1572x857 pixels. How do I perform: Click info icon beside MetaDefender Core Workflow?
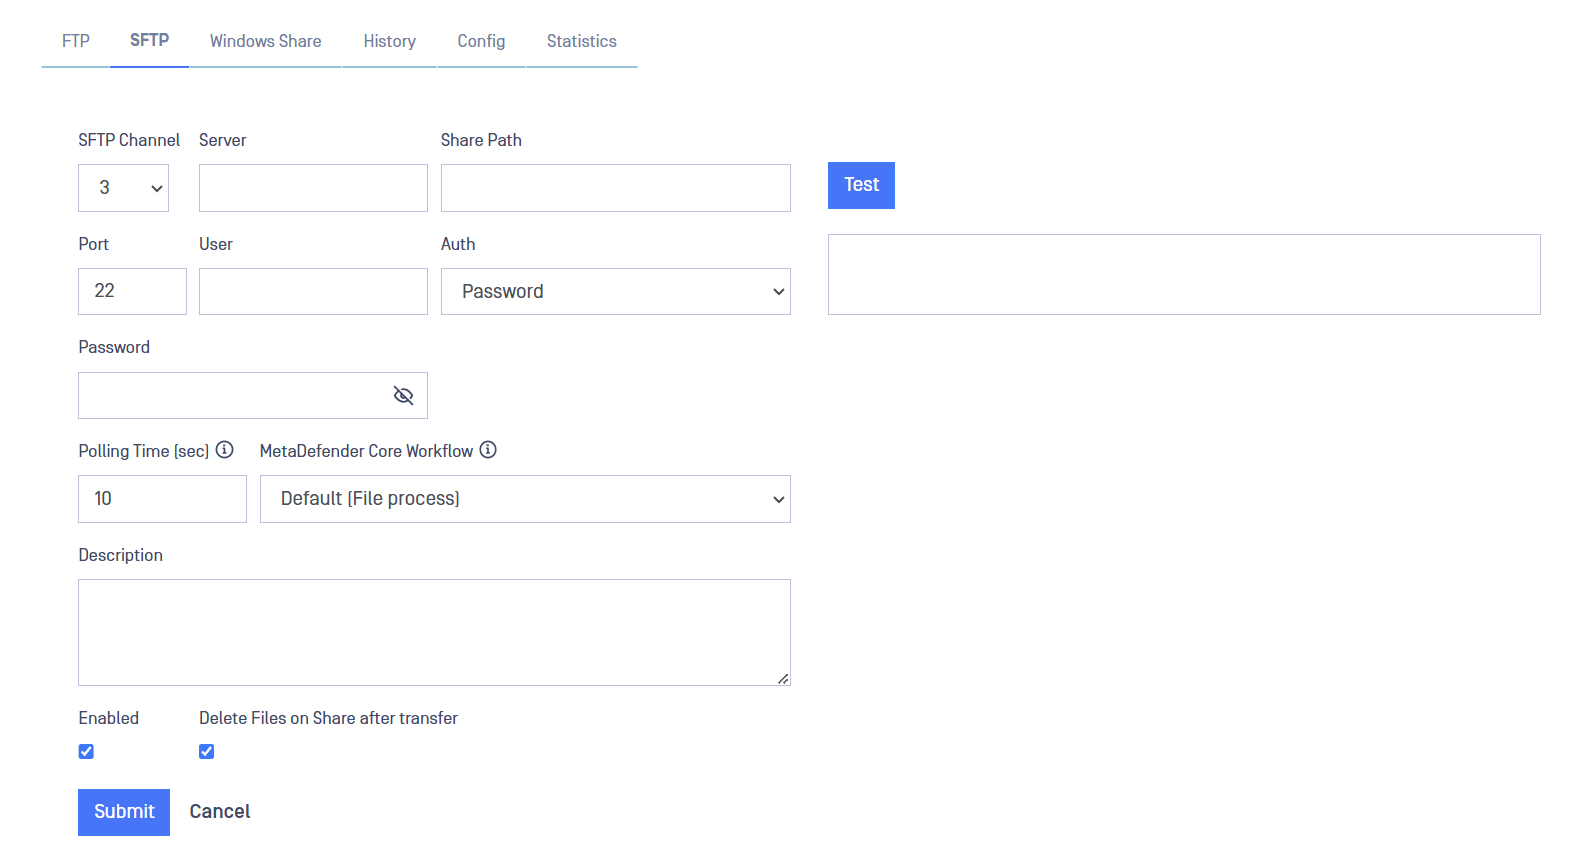pos(488,450)
